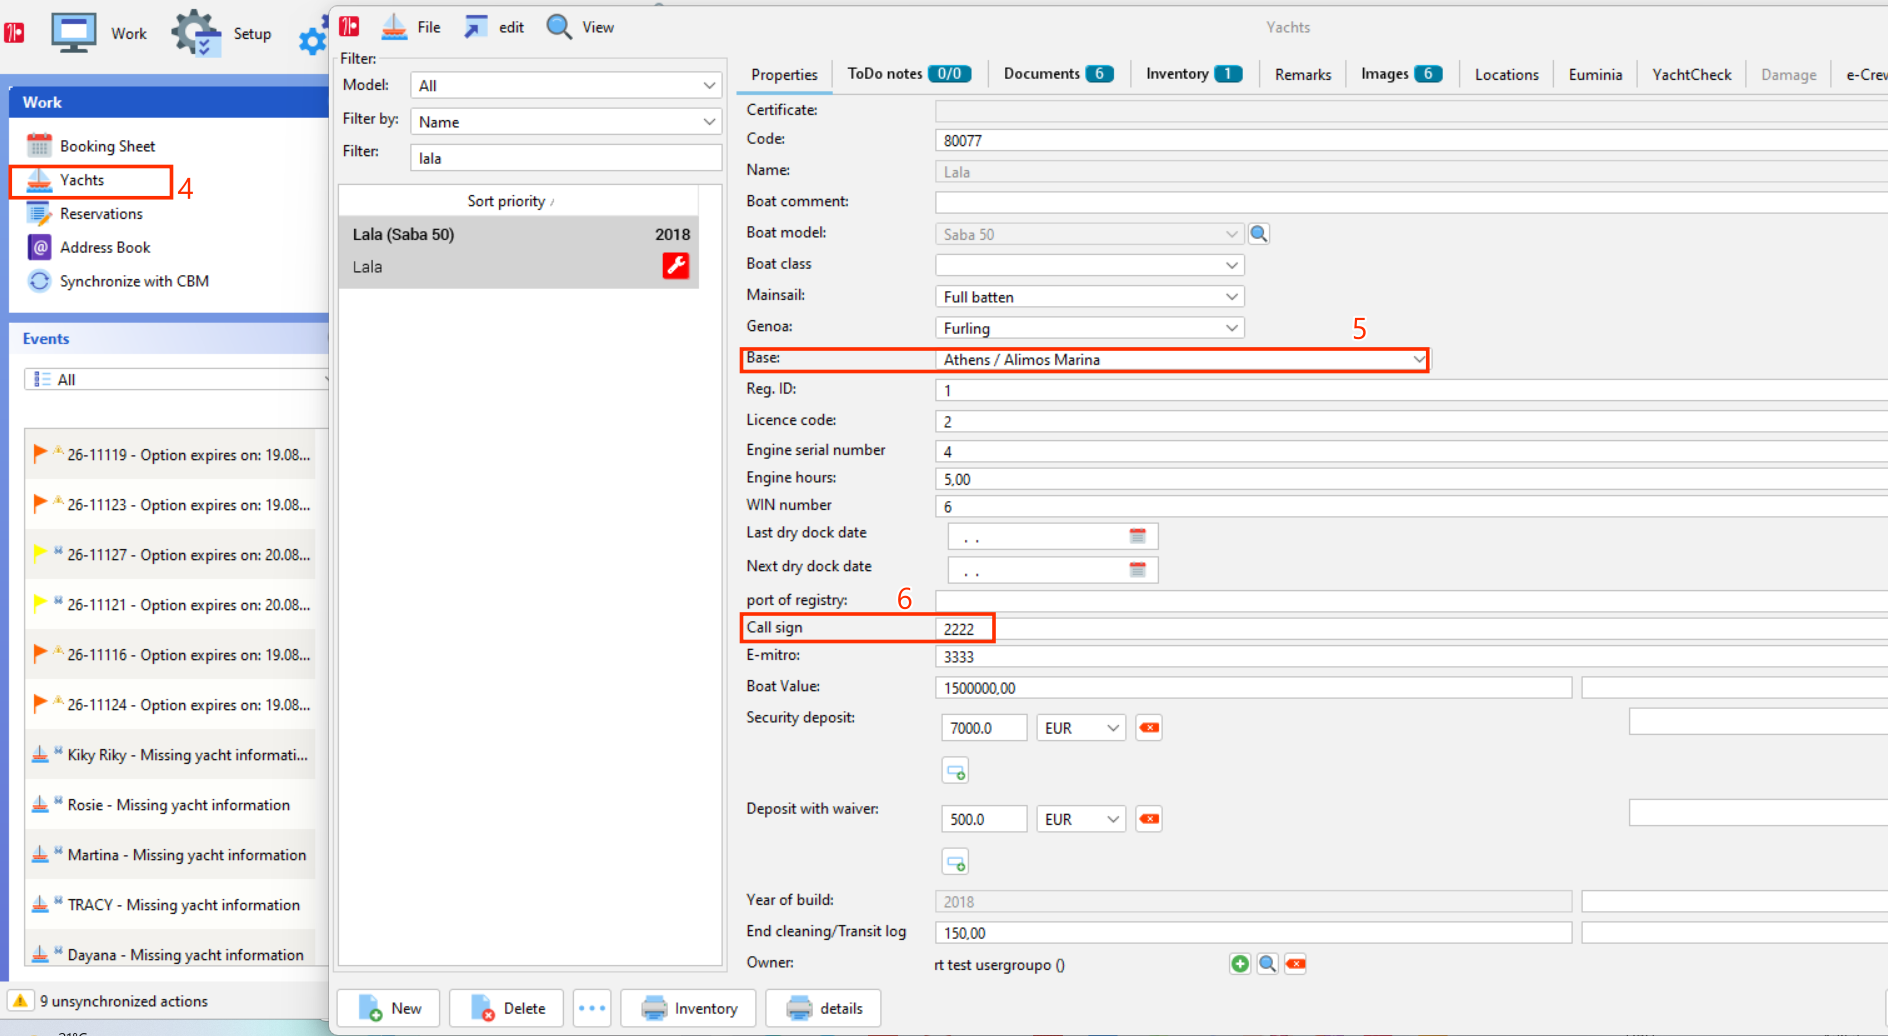Click the E-mitro field 3333

(x=1411, y=657)
